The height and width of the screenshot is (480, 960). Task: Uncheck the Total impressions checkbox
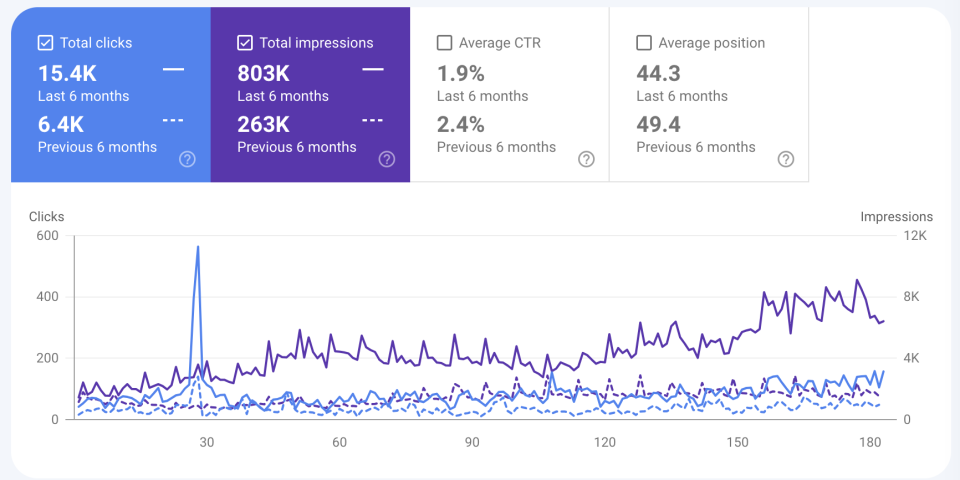(x=245, y=43)
